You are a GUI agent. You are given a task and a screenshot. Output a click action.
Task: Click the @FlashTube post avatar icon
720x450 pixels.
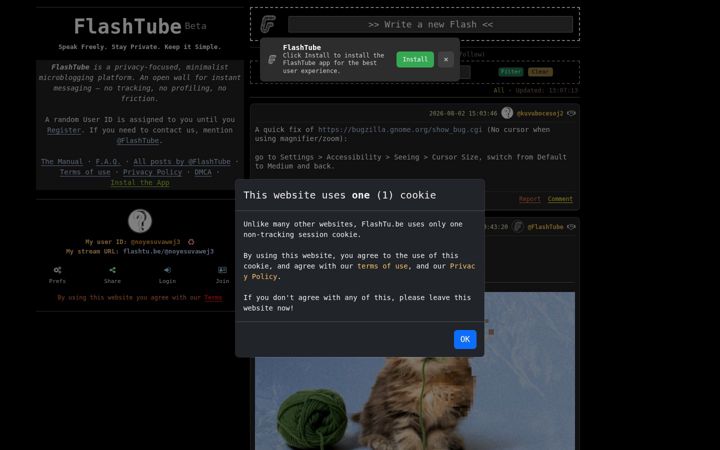pyautogui.click(x=518, y=226)
